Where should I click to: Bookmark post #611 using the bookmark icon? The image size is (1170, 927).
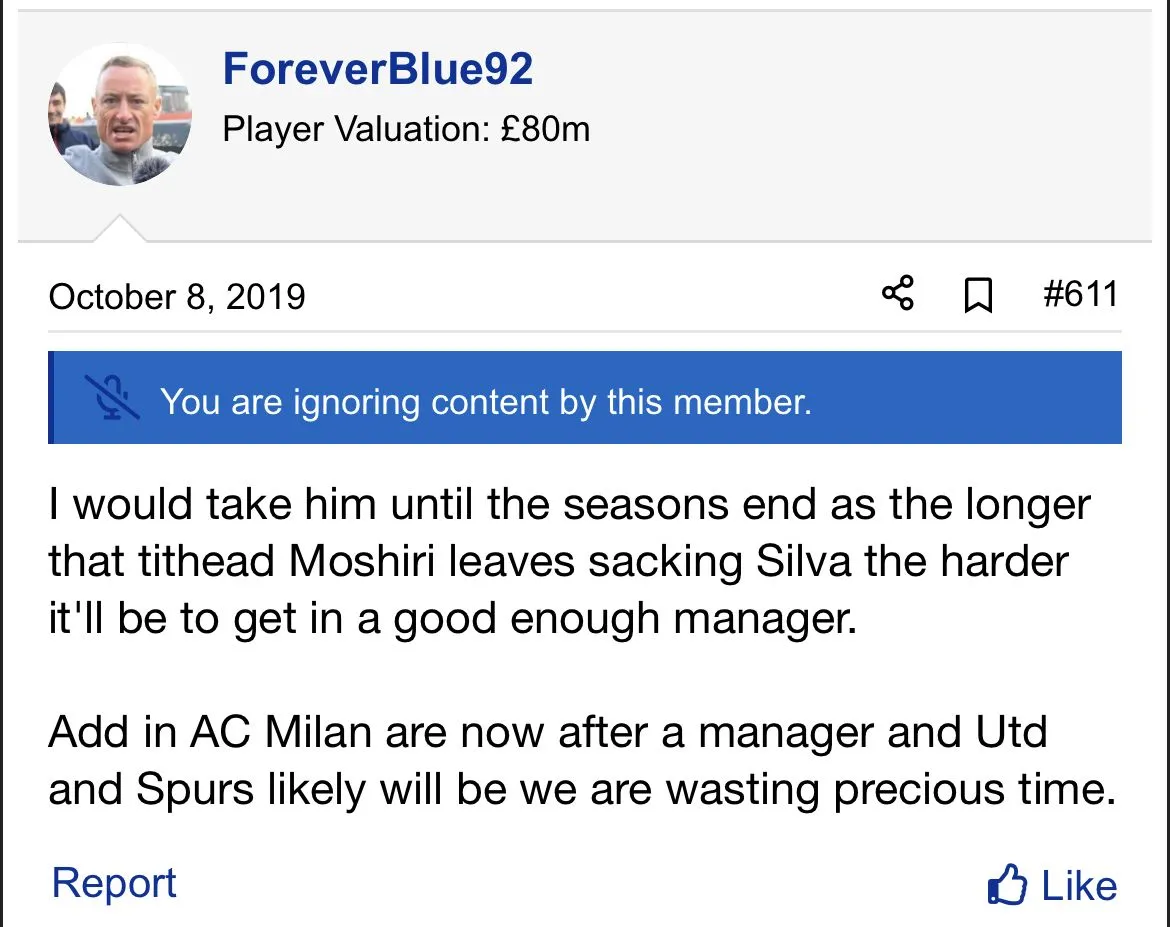coord(977,296)
